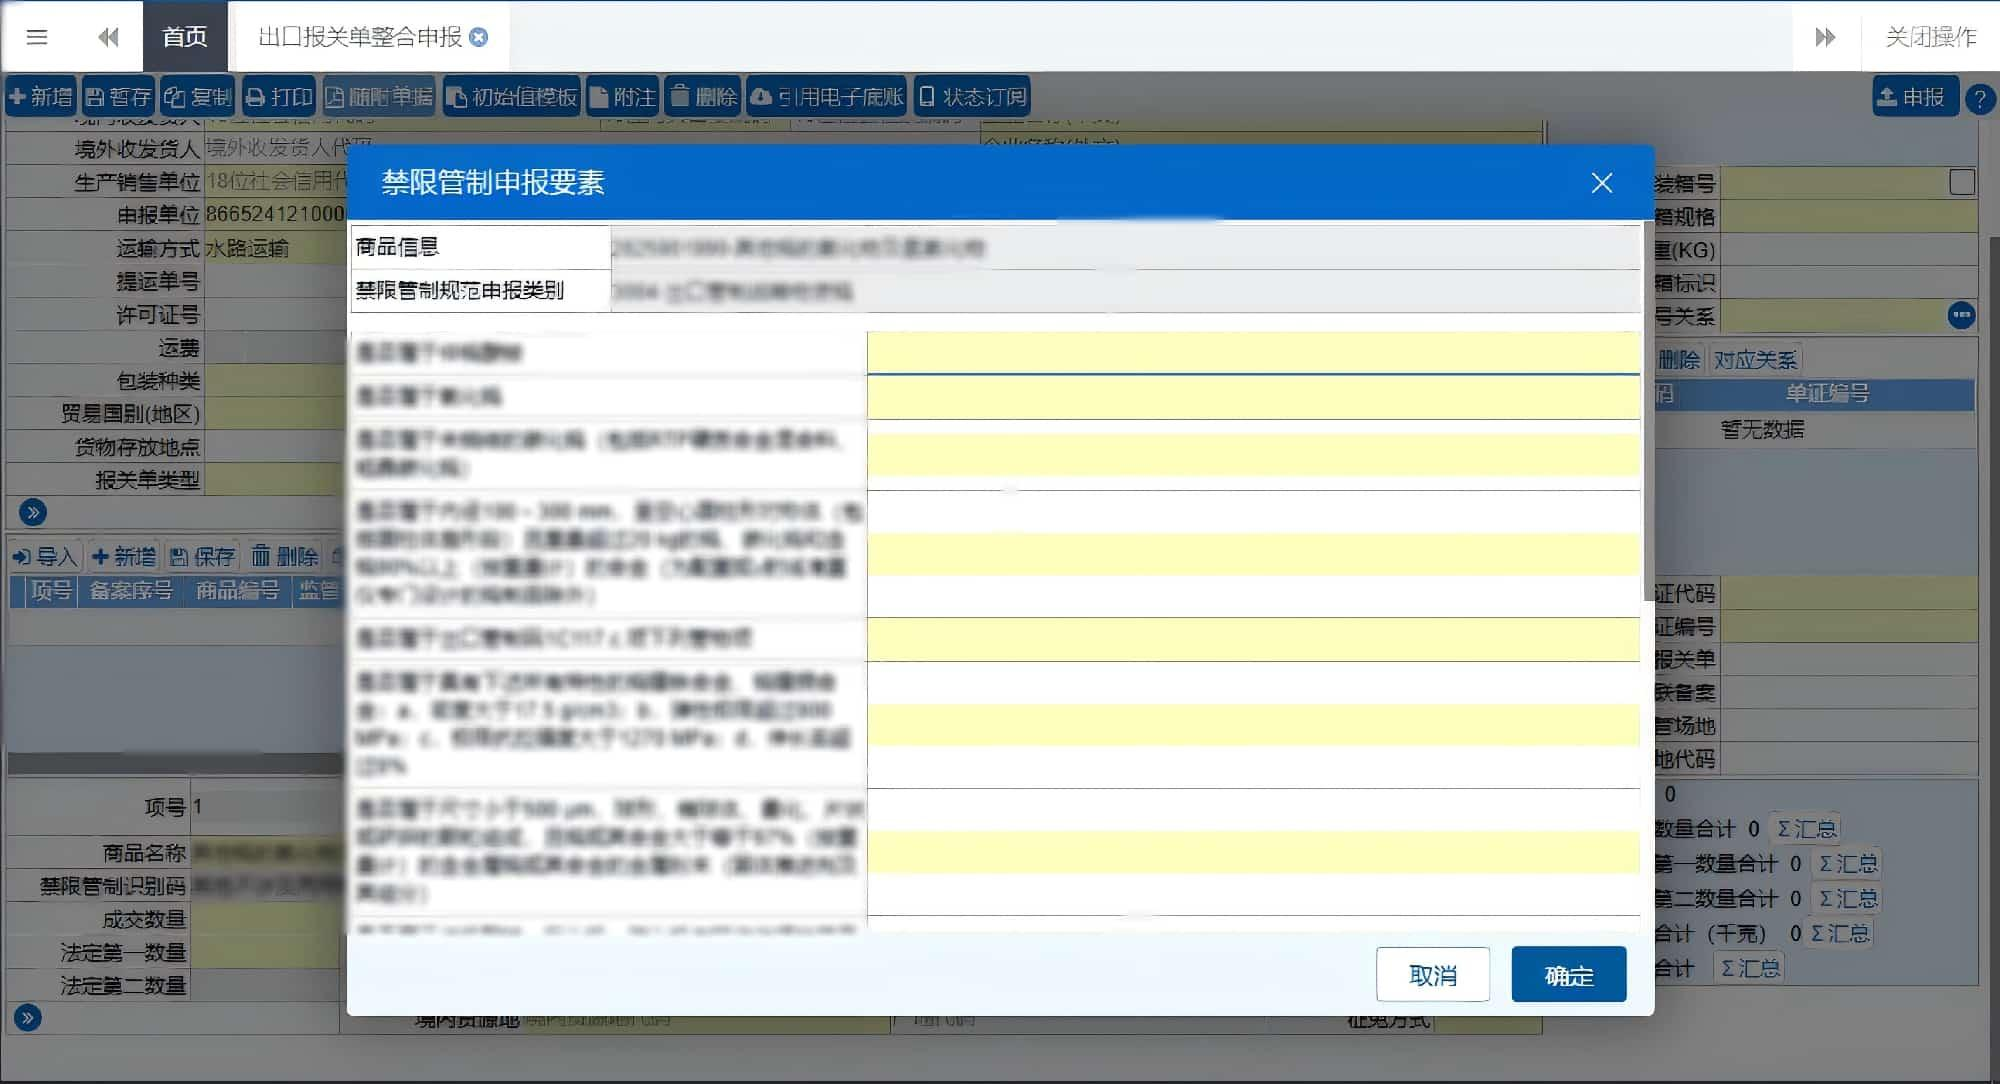Open 随附单据 from the toolbar
2000x1084 pixels.
click(377, 96)
